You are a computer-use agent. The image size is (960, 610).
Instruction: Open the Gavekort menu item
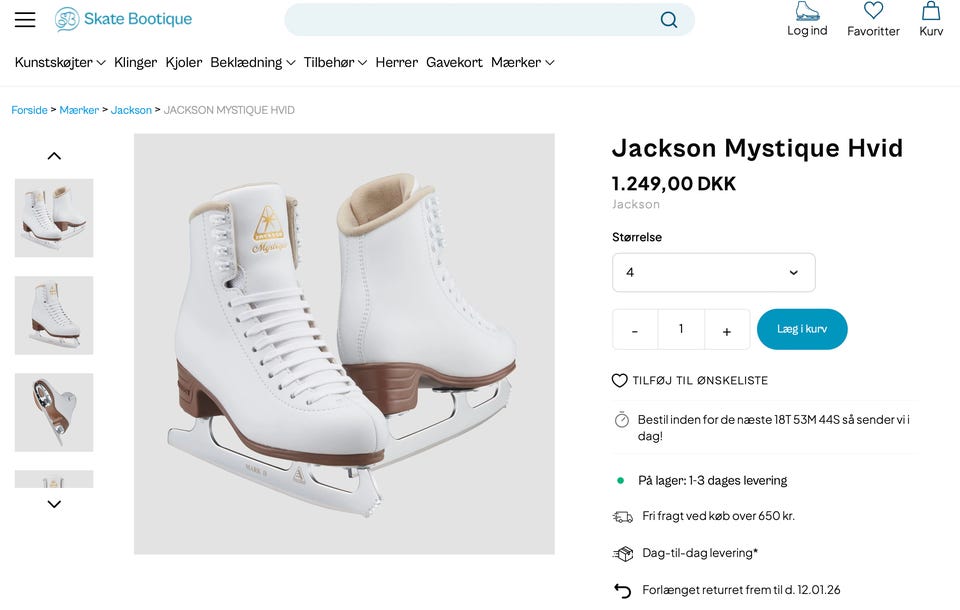pyautogui.click(x=454, y=62)
